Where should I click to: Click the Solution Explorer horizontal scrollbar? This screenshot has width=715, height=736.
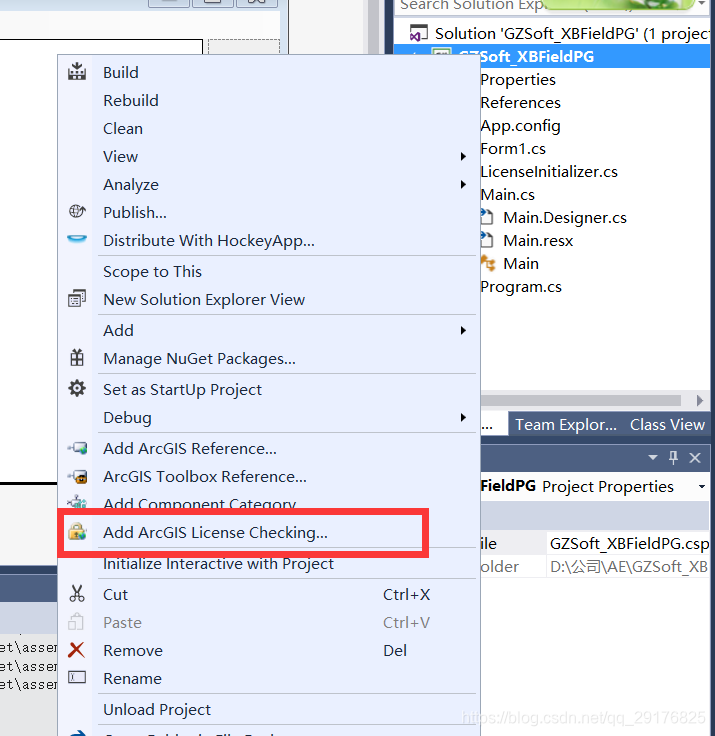coord(581,400)
